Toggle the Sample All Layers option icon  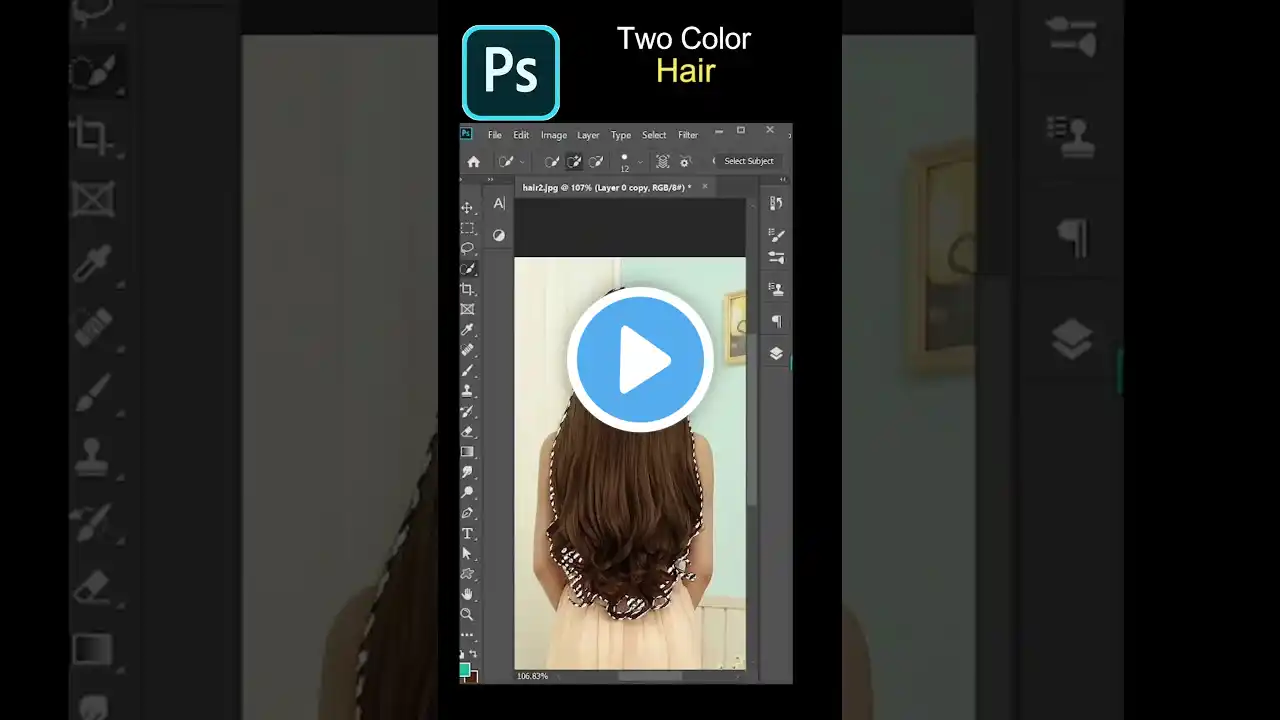(662, 161)
